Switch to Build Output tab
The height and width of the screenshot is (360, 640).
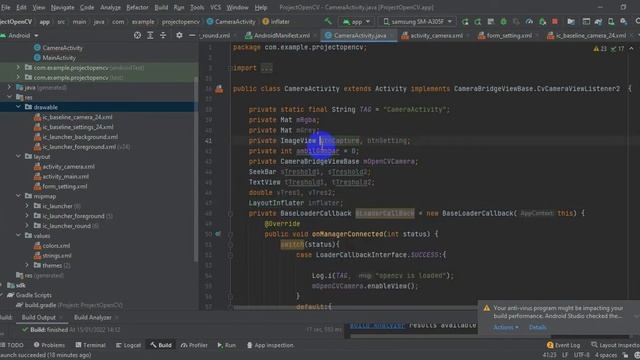(38, 318)
